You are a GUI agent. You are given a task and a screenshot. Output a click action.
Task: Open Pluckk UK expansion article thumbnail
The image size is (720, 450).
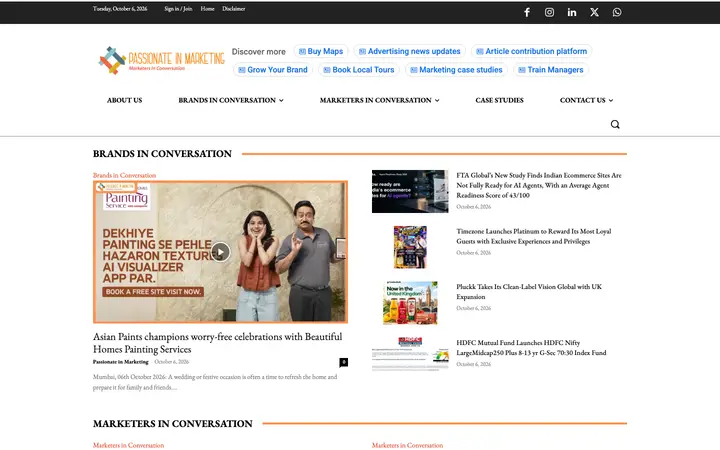point(410,303)
